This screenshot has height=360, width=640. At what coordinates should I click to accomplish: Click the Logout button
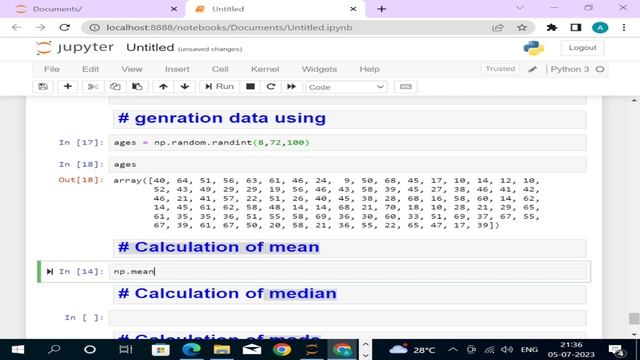(x=582, y=48)
